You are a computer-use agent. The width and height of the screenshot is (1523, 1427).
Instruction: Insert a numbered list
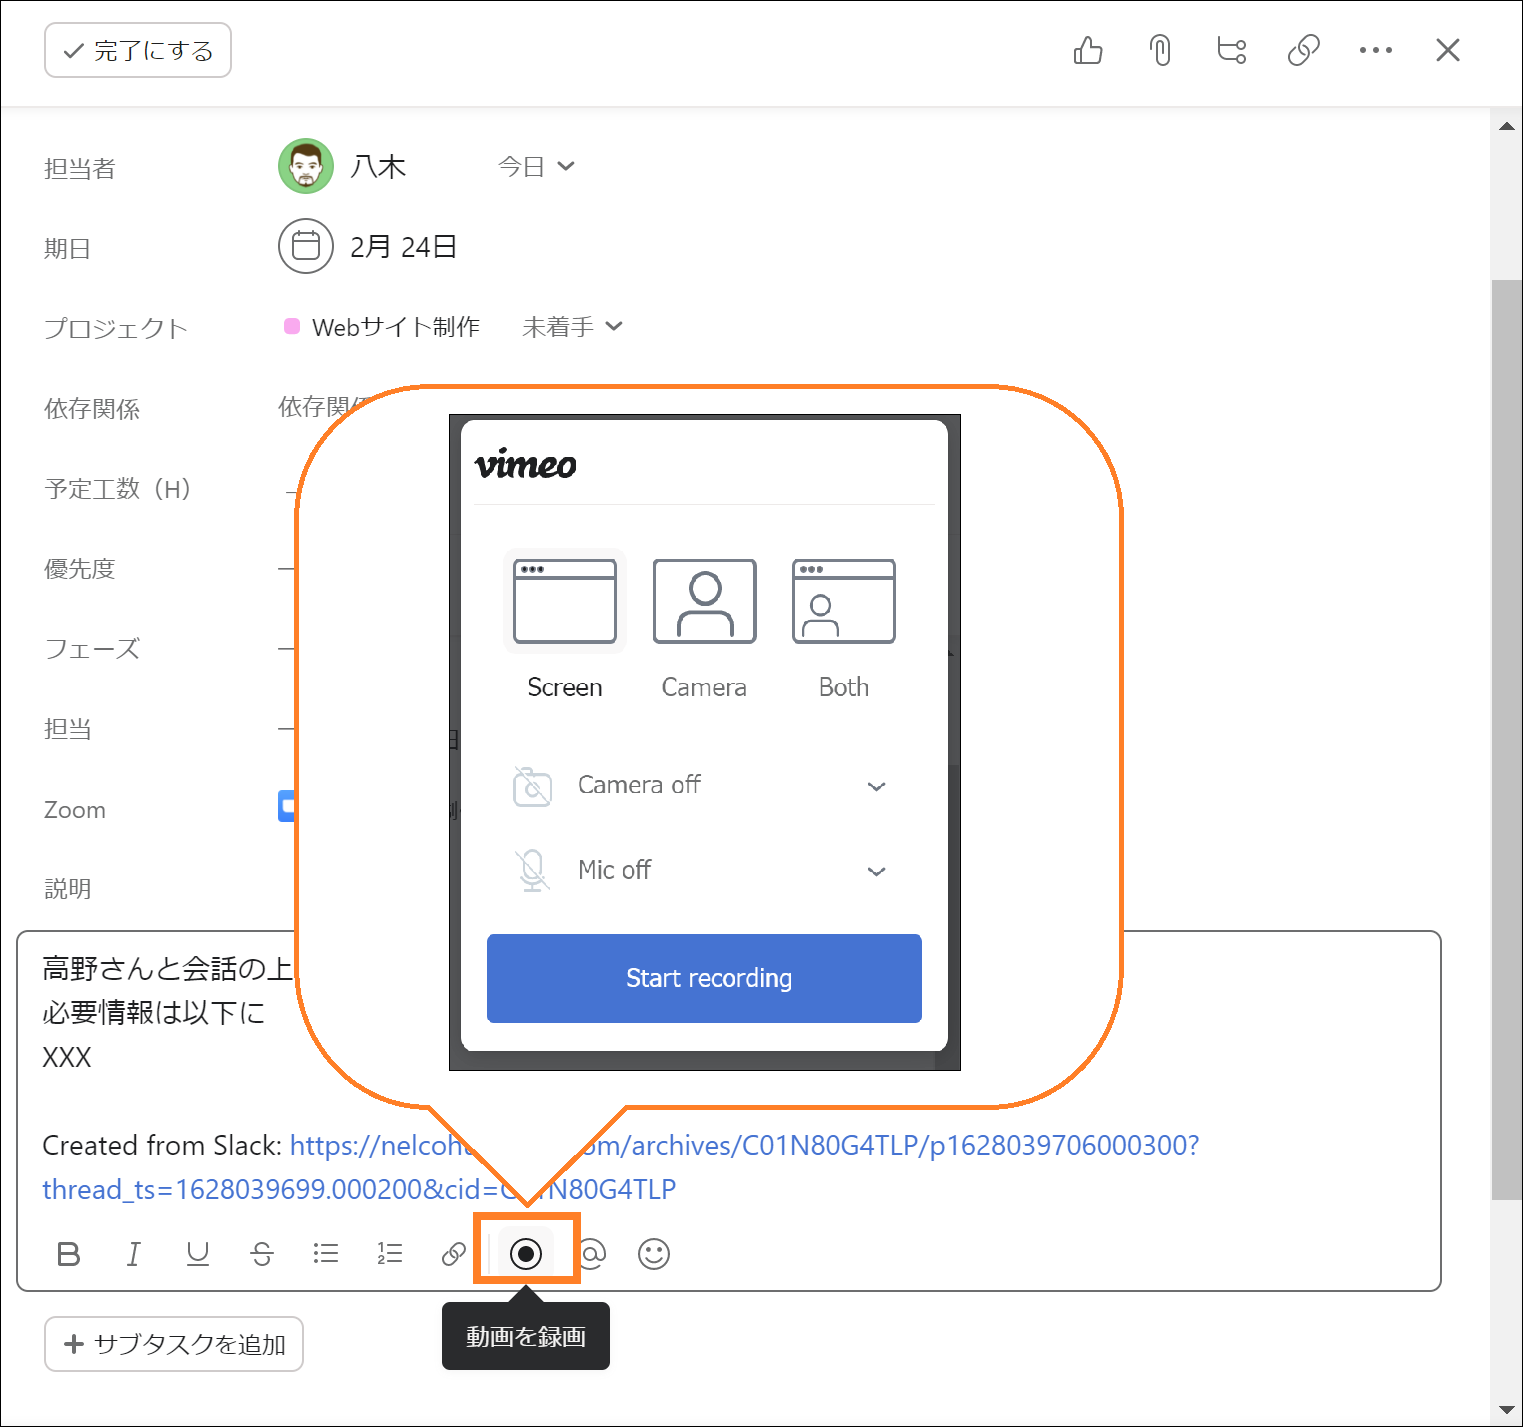click(x=390, y=1254)
